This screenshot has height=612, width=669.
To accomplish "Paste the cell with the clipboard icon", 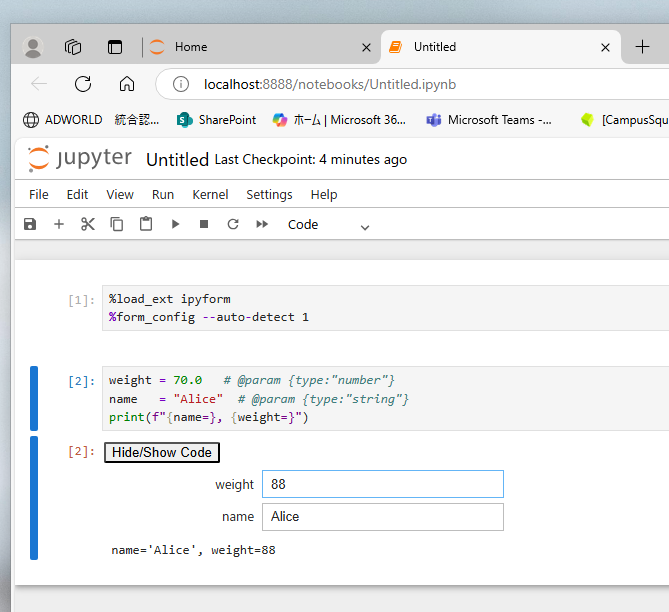I will (146, 224).
